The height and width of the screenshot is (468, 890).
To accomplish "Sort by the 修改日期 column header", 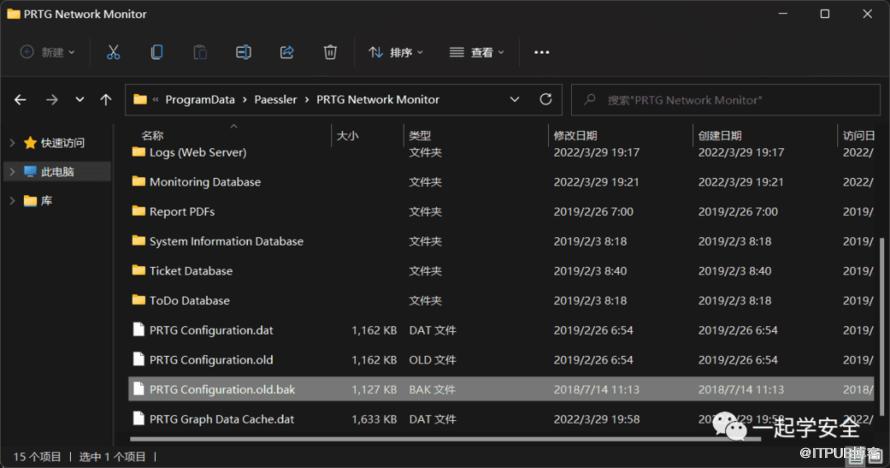I will tap(575, 135).
